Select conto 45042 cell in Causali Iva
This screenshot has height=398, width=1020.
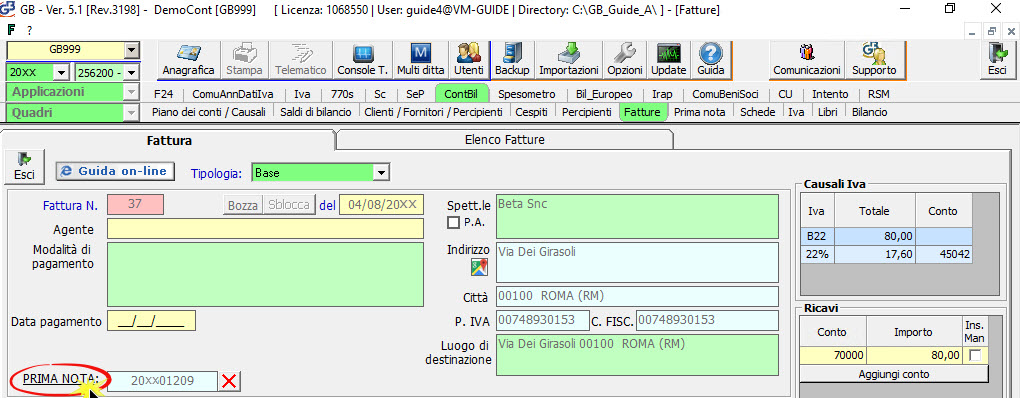point(944,254)
